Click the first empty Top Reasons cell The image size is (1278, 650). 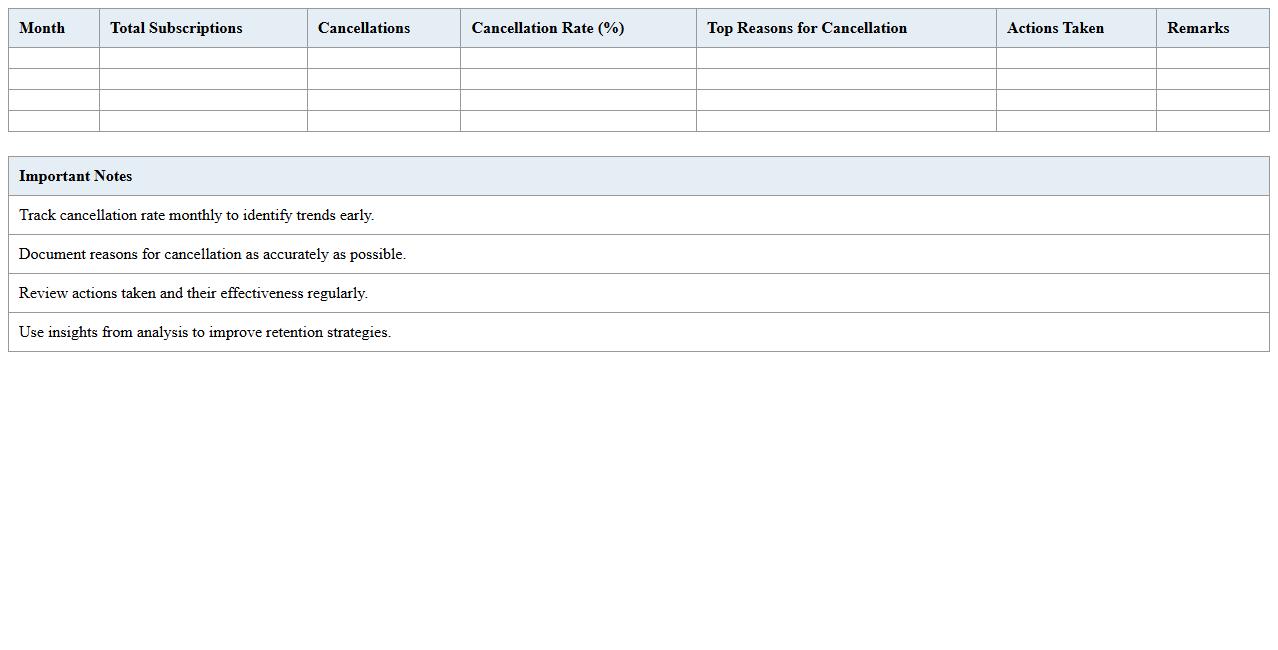pyautogui.click(x=846, y=58)
